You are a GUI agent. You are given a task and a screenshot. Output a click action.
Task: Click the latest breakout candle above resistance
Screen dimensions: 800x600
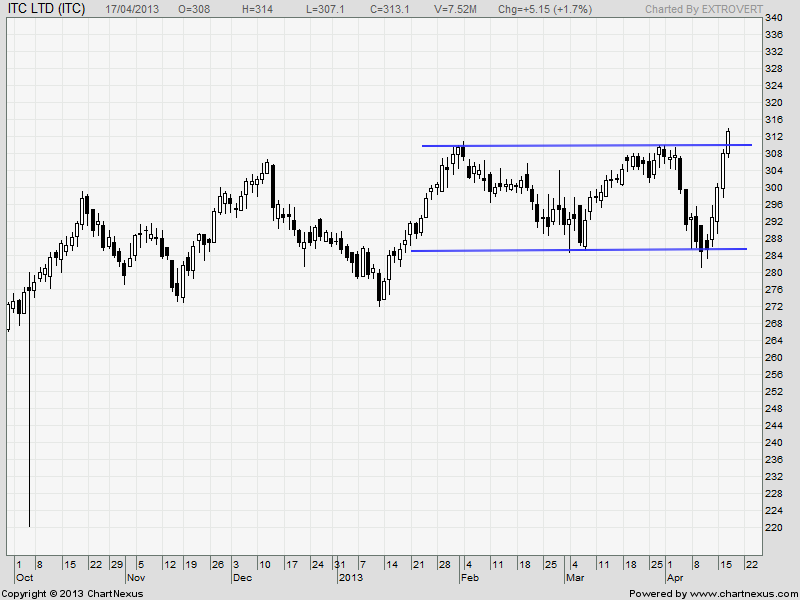[x=729, y=141]
